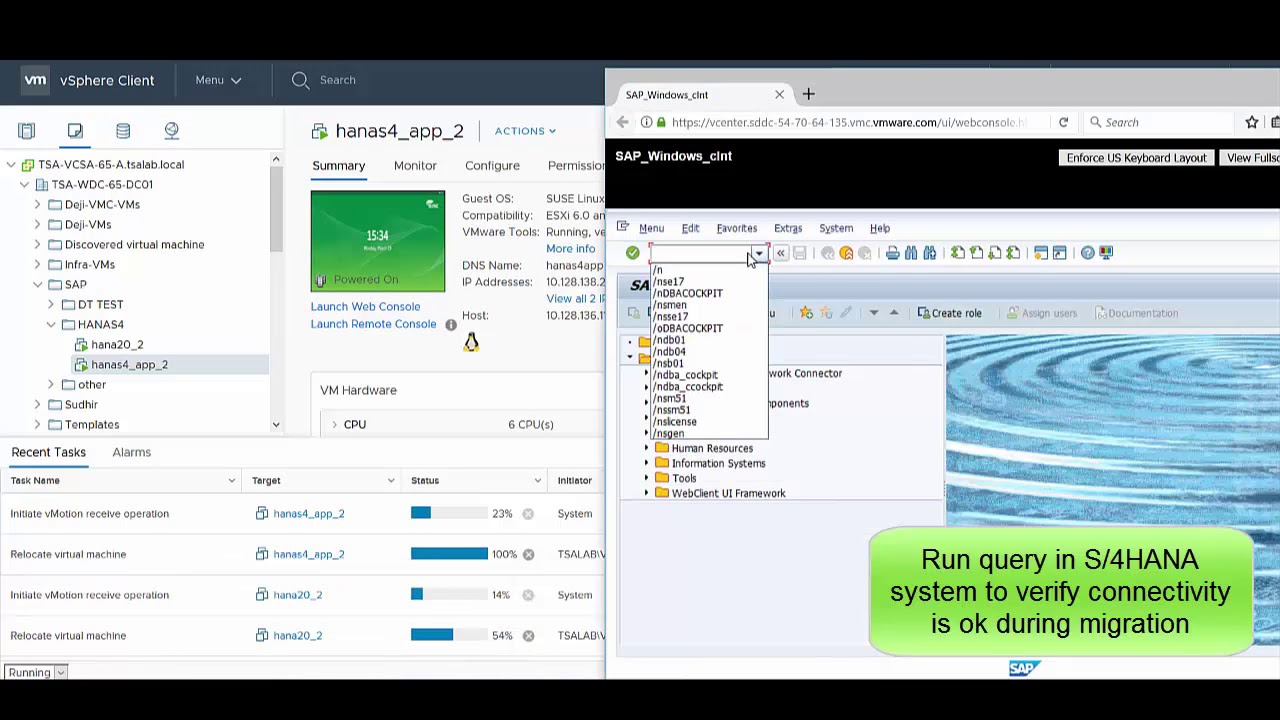Expand the Templates folder in tree

[37, 425]
